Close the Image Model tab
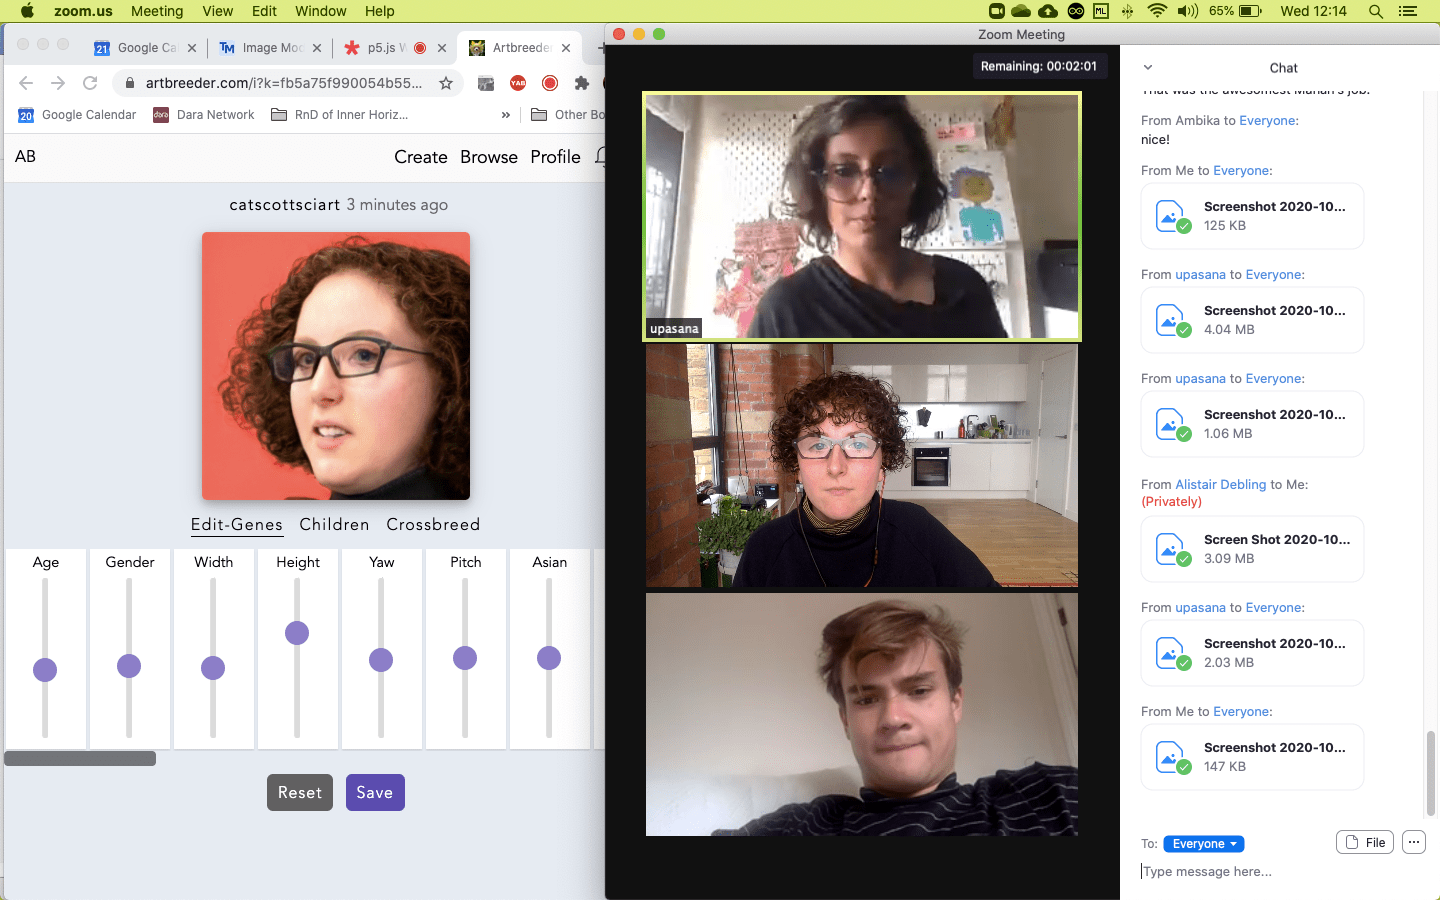The image size is (1440, 900). click(317, 48)
